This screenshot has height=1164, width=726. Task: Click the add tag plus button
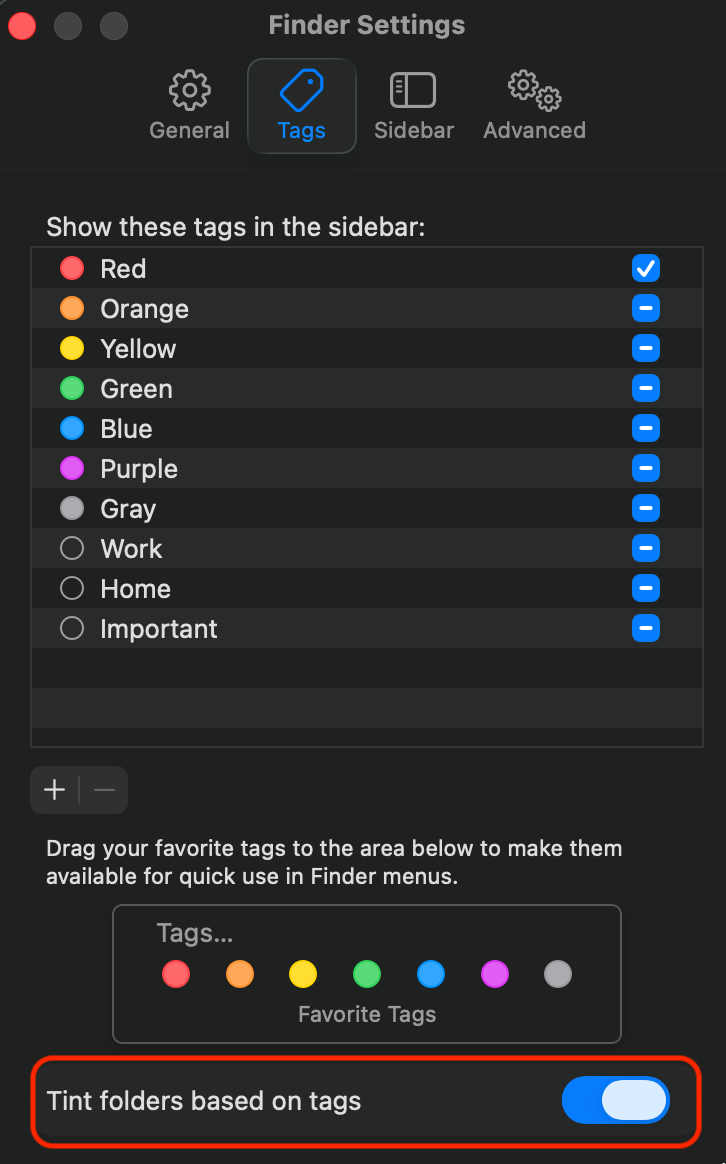[x=55, y=790]
